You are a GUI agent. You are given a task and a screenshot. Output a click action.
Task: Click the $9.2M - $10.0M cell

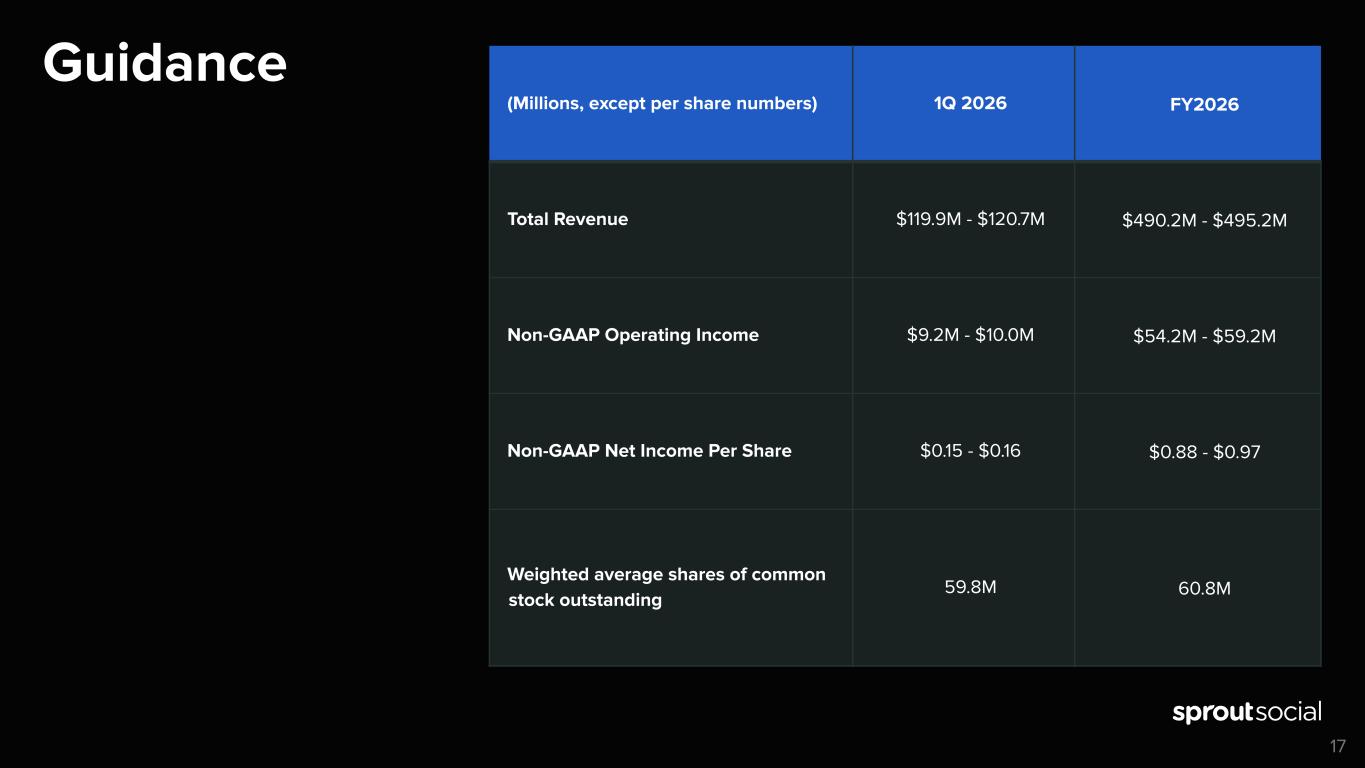coord(970,335)
